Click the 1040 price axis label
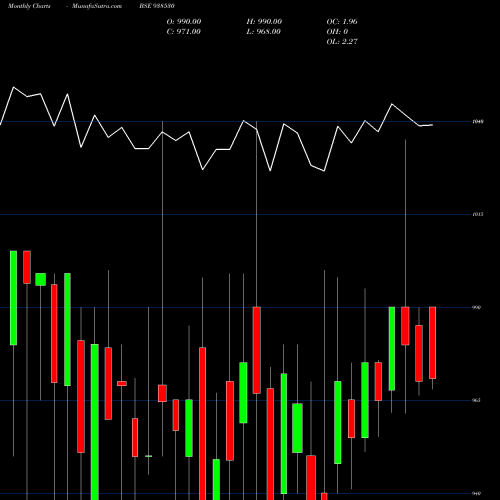This screenshot has height=500, width=500. coord(478,122)
